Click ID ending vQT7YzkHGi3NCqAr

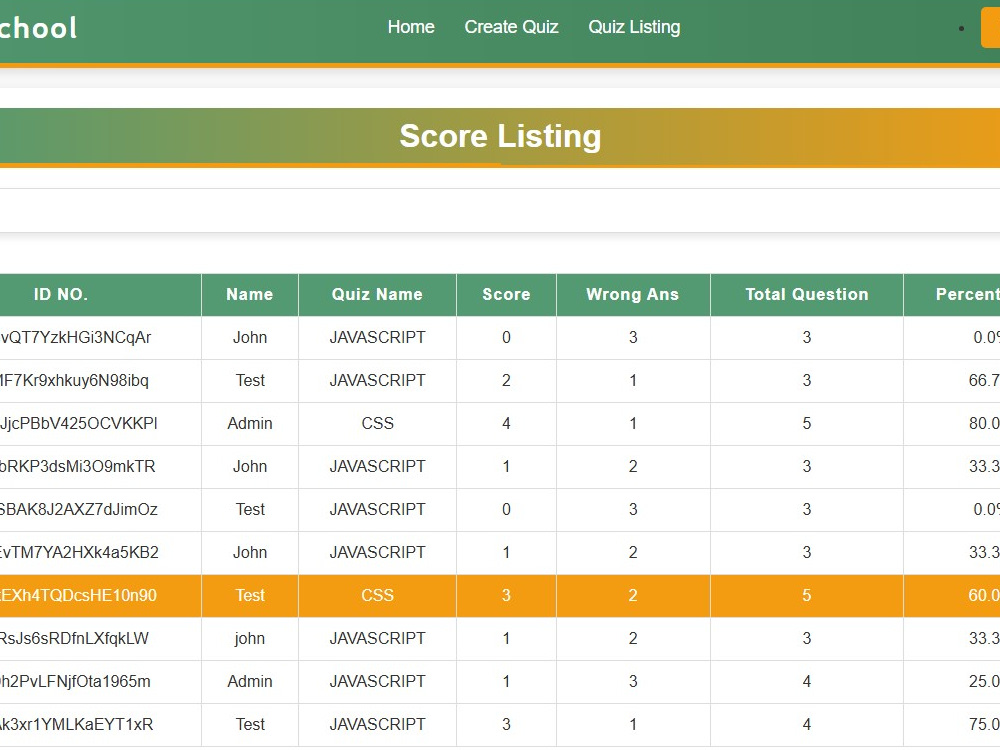click(x=75, y=337)
